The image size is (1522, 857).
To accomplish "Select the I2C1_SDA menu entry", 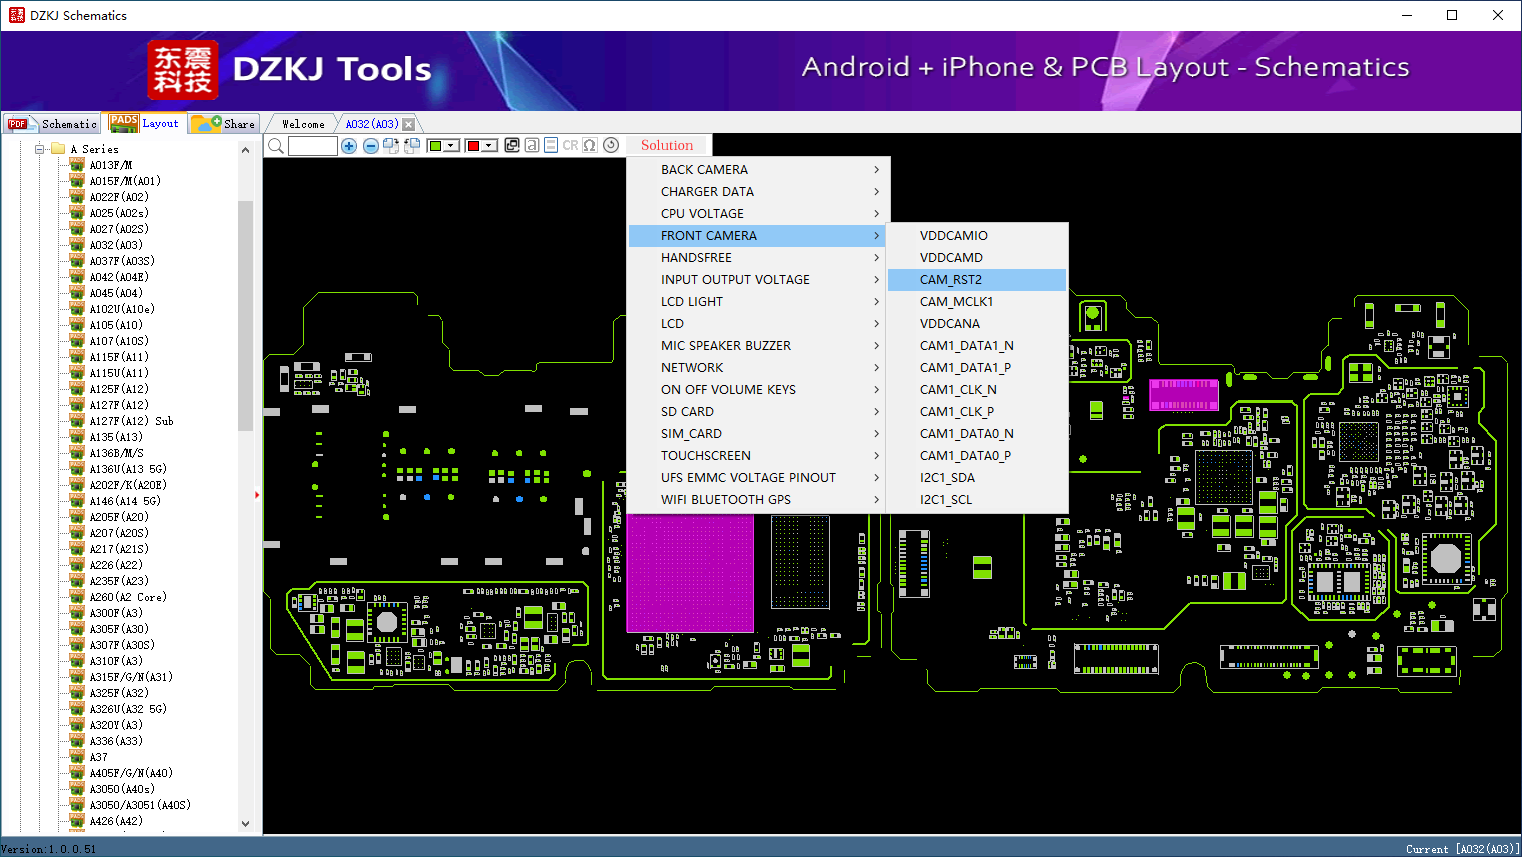I will pos(977,478).
